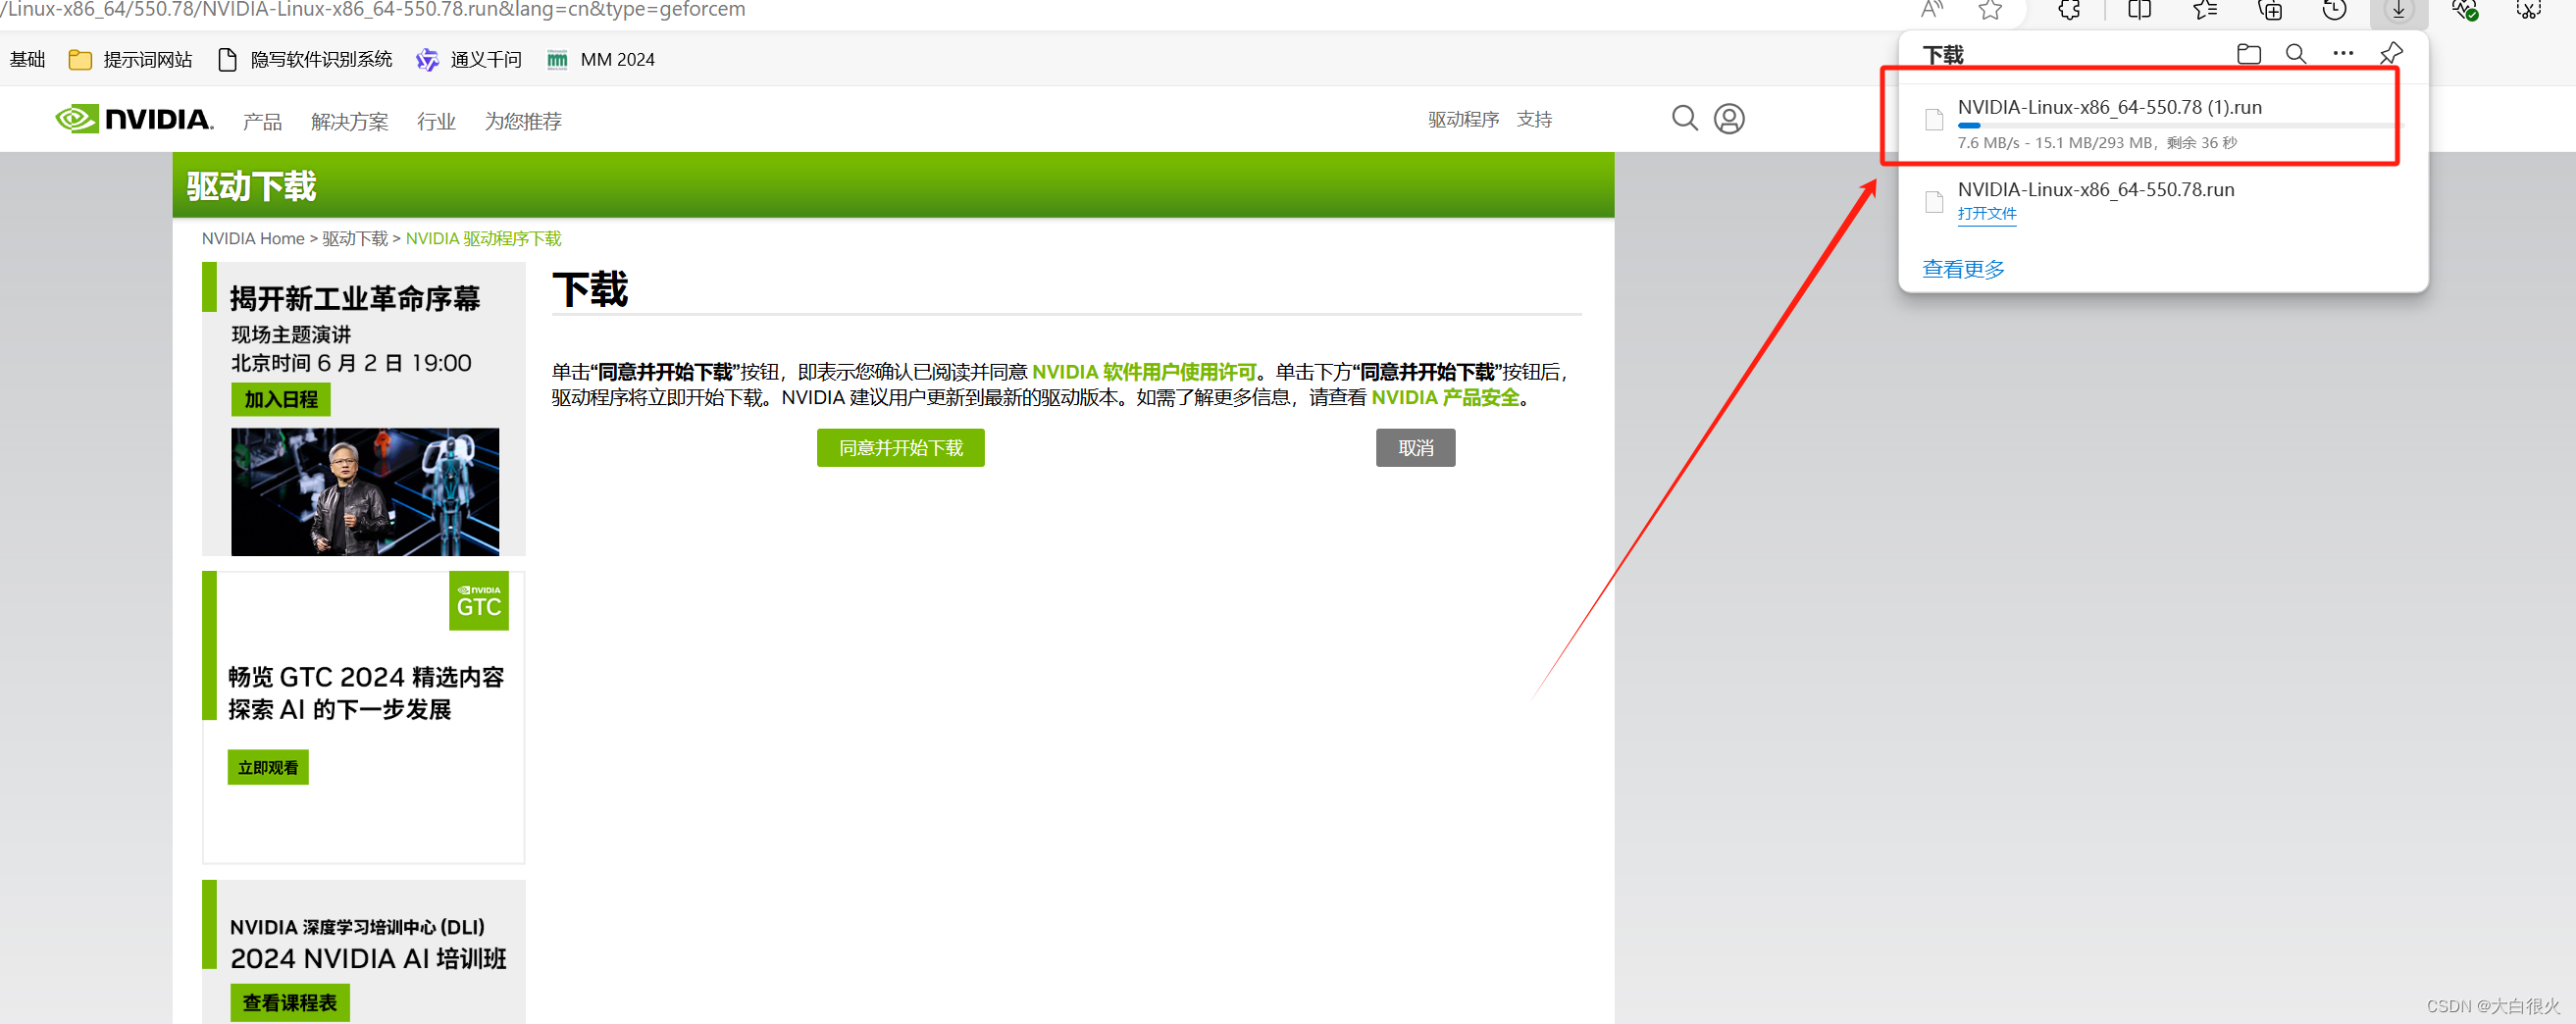Viewport: 2576px width, 1024px height.
Task: Click the 加入日程 button
Action: (x=281, y=400)
